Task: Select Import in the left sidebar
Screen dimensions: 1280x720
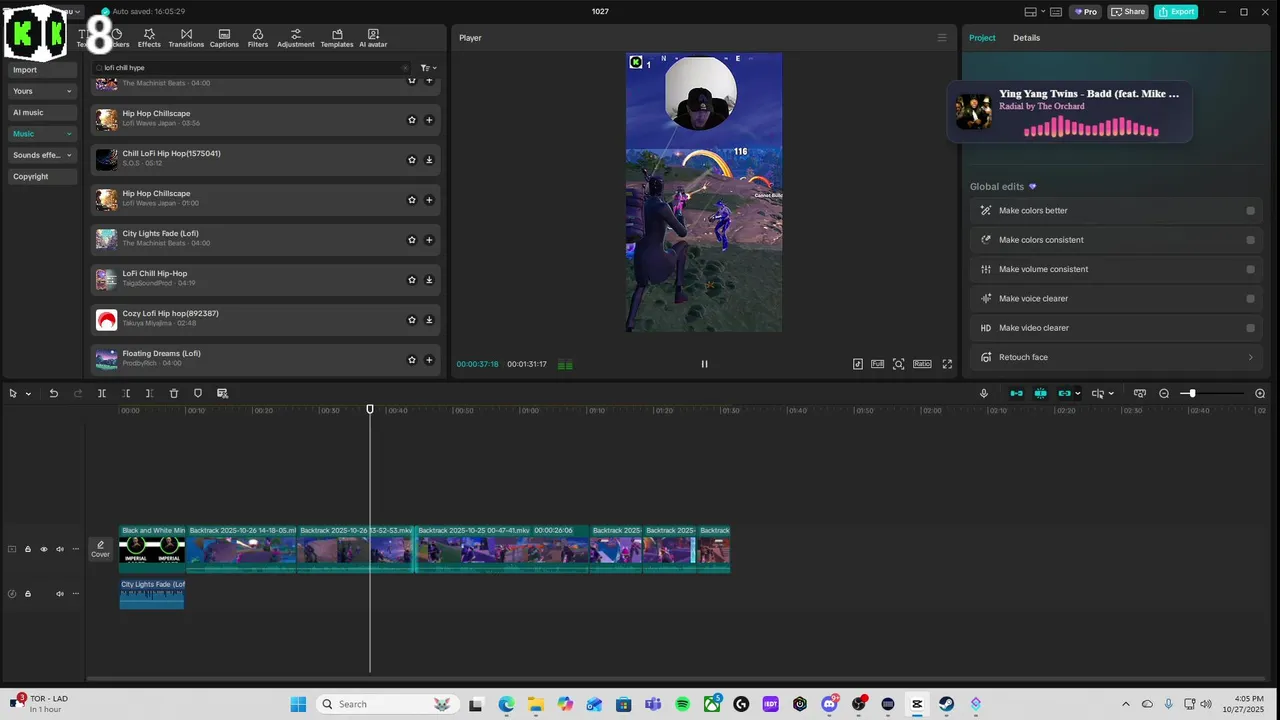Action: [x=41, y=70]
